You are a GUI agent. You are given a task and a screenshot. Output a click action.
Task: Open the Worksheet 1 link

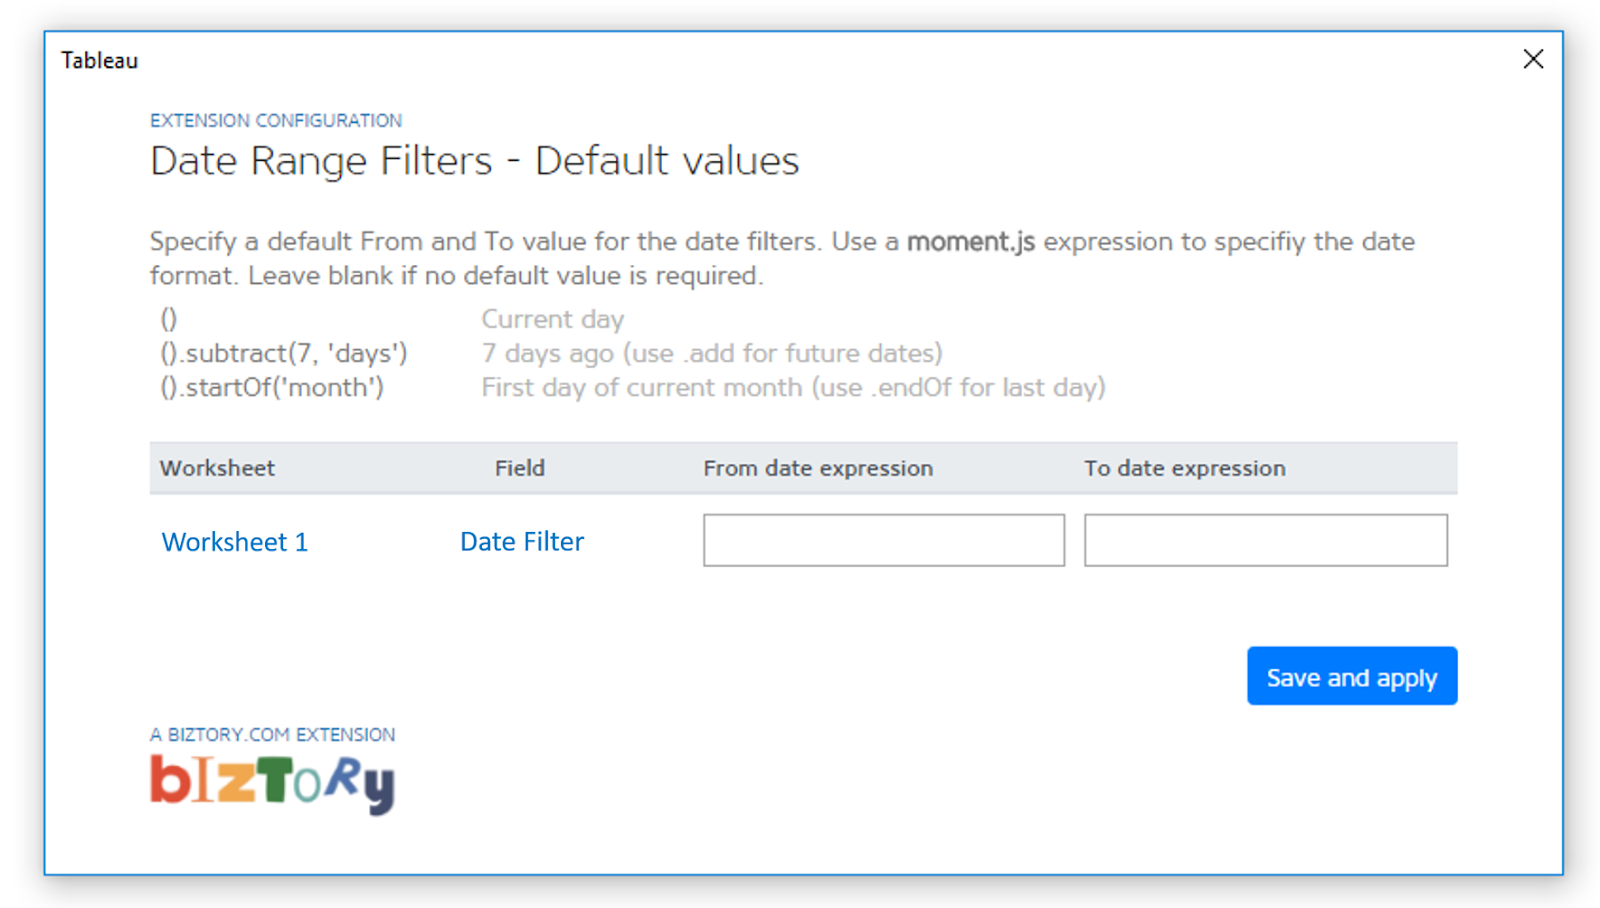[235, 542]
